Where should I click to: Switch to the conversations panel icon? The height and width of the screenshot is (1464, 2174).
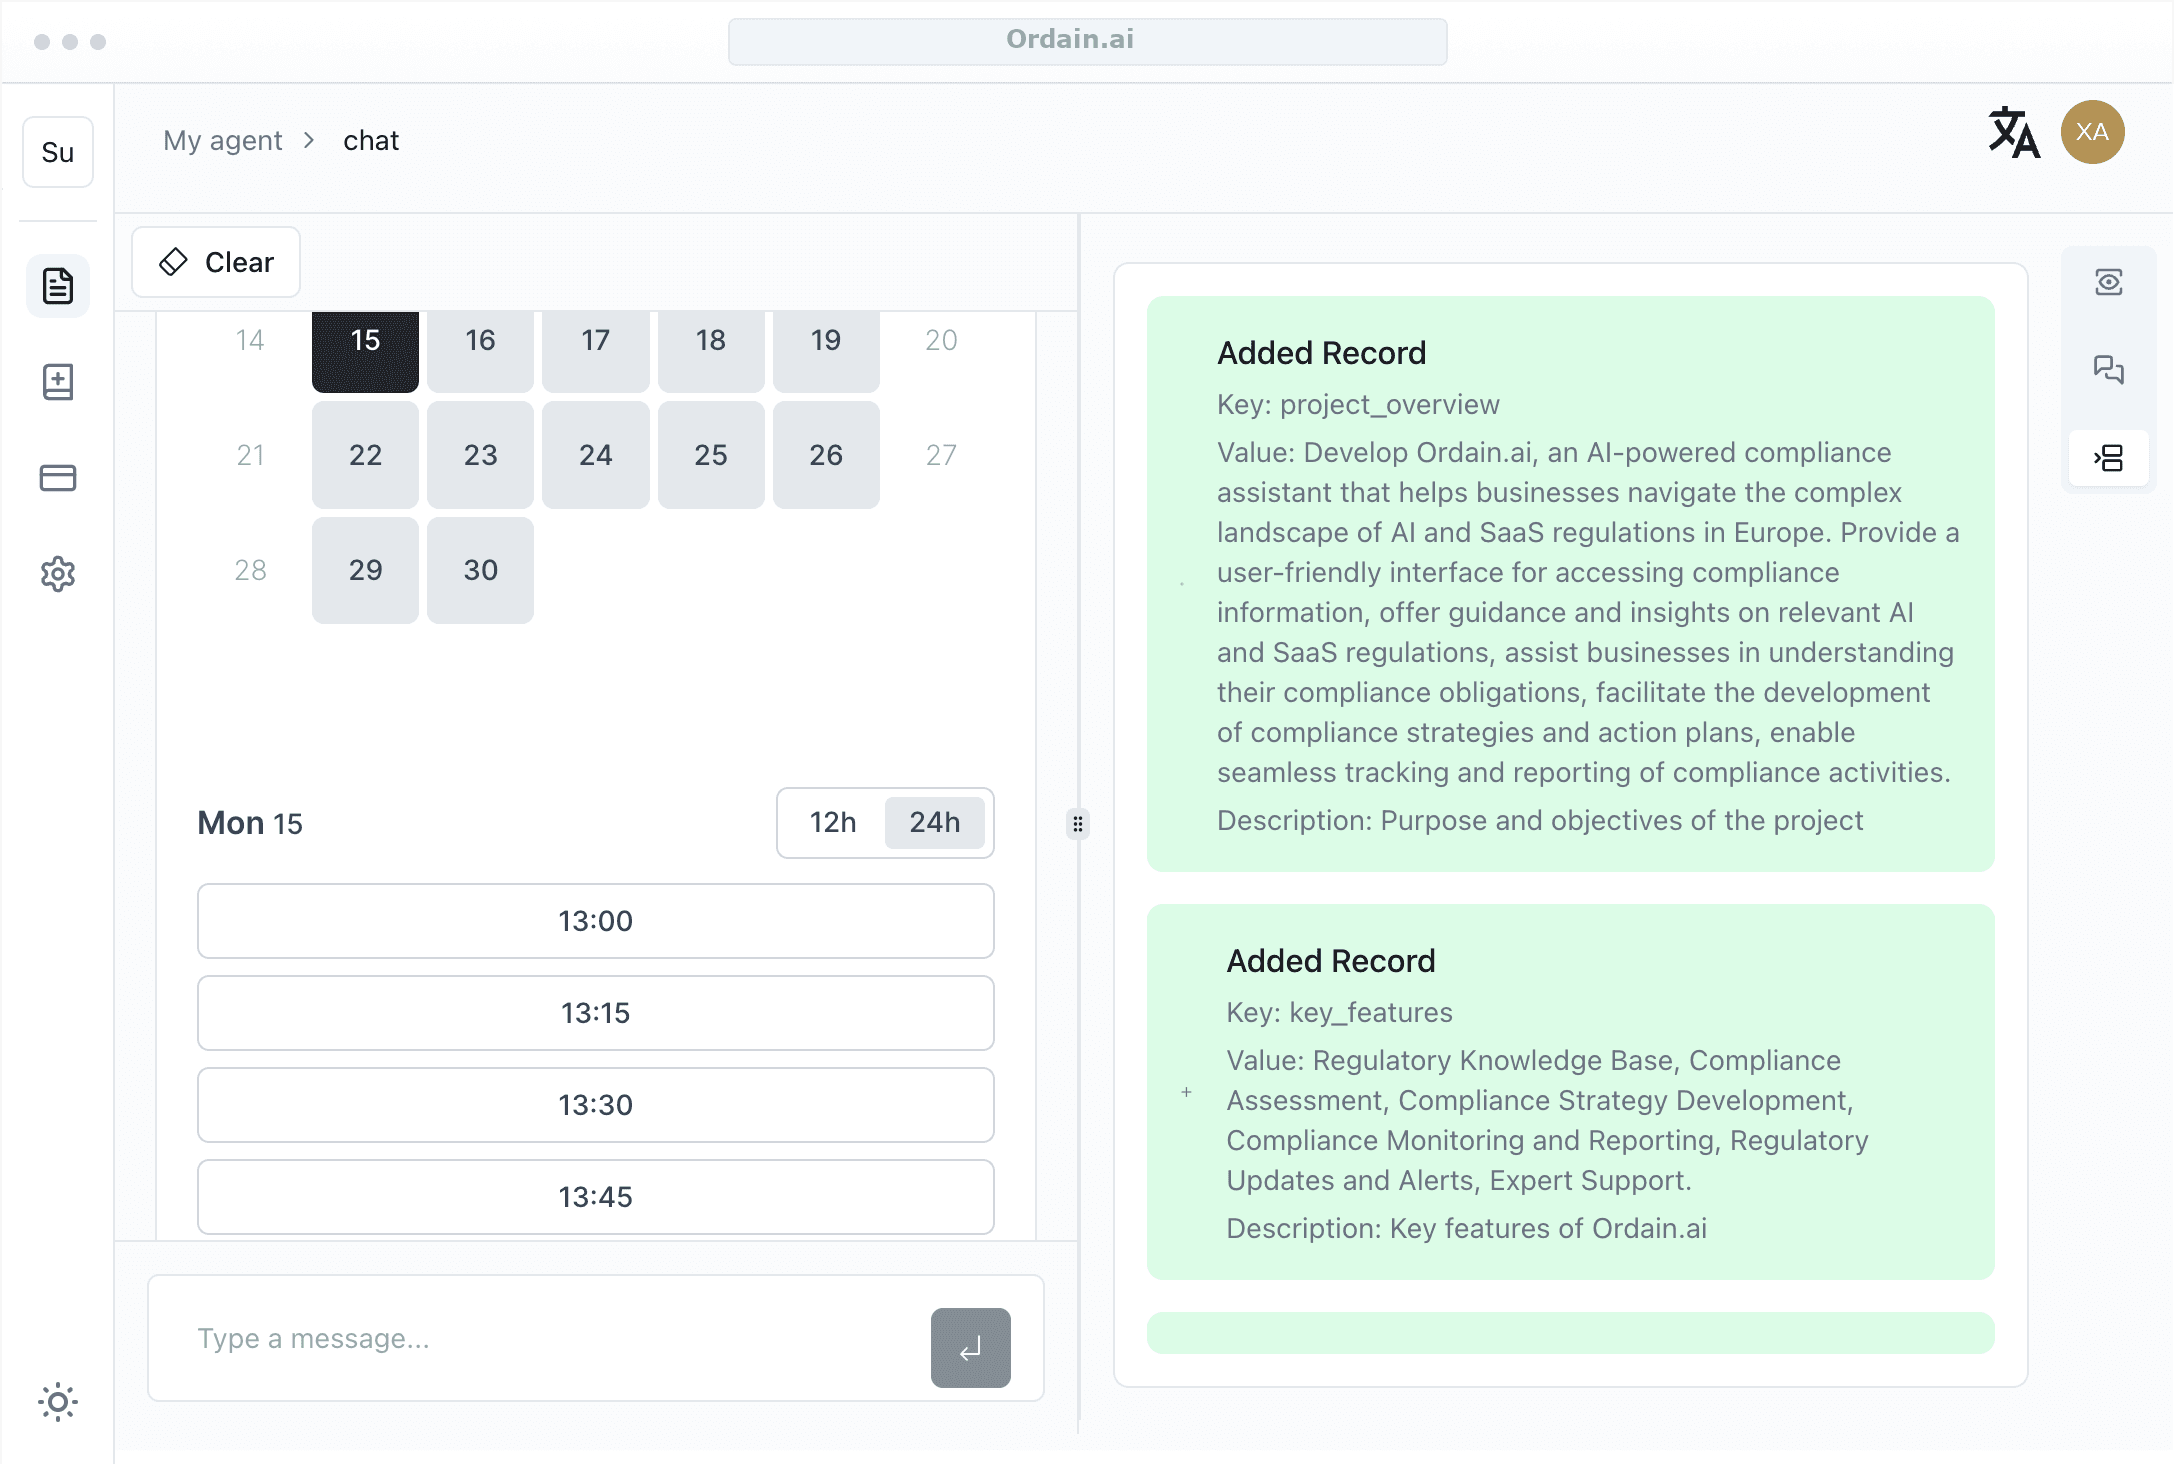pyautogui.click(x=2108, y=370)
